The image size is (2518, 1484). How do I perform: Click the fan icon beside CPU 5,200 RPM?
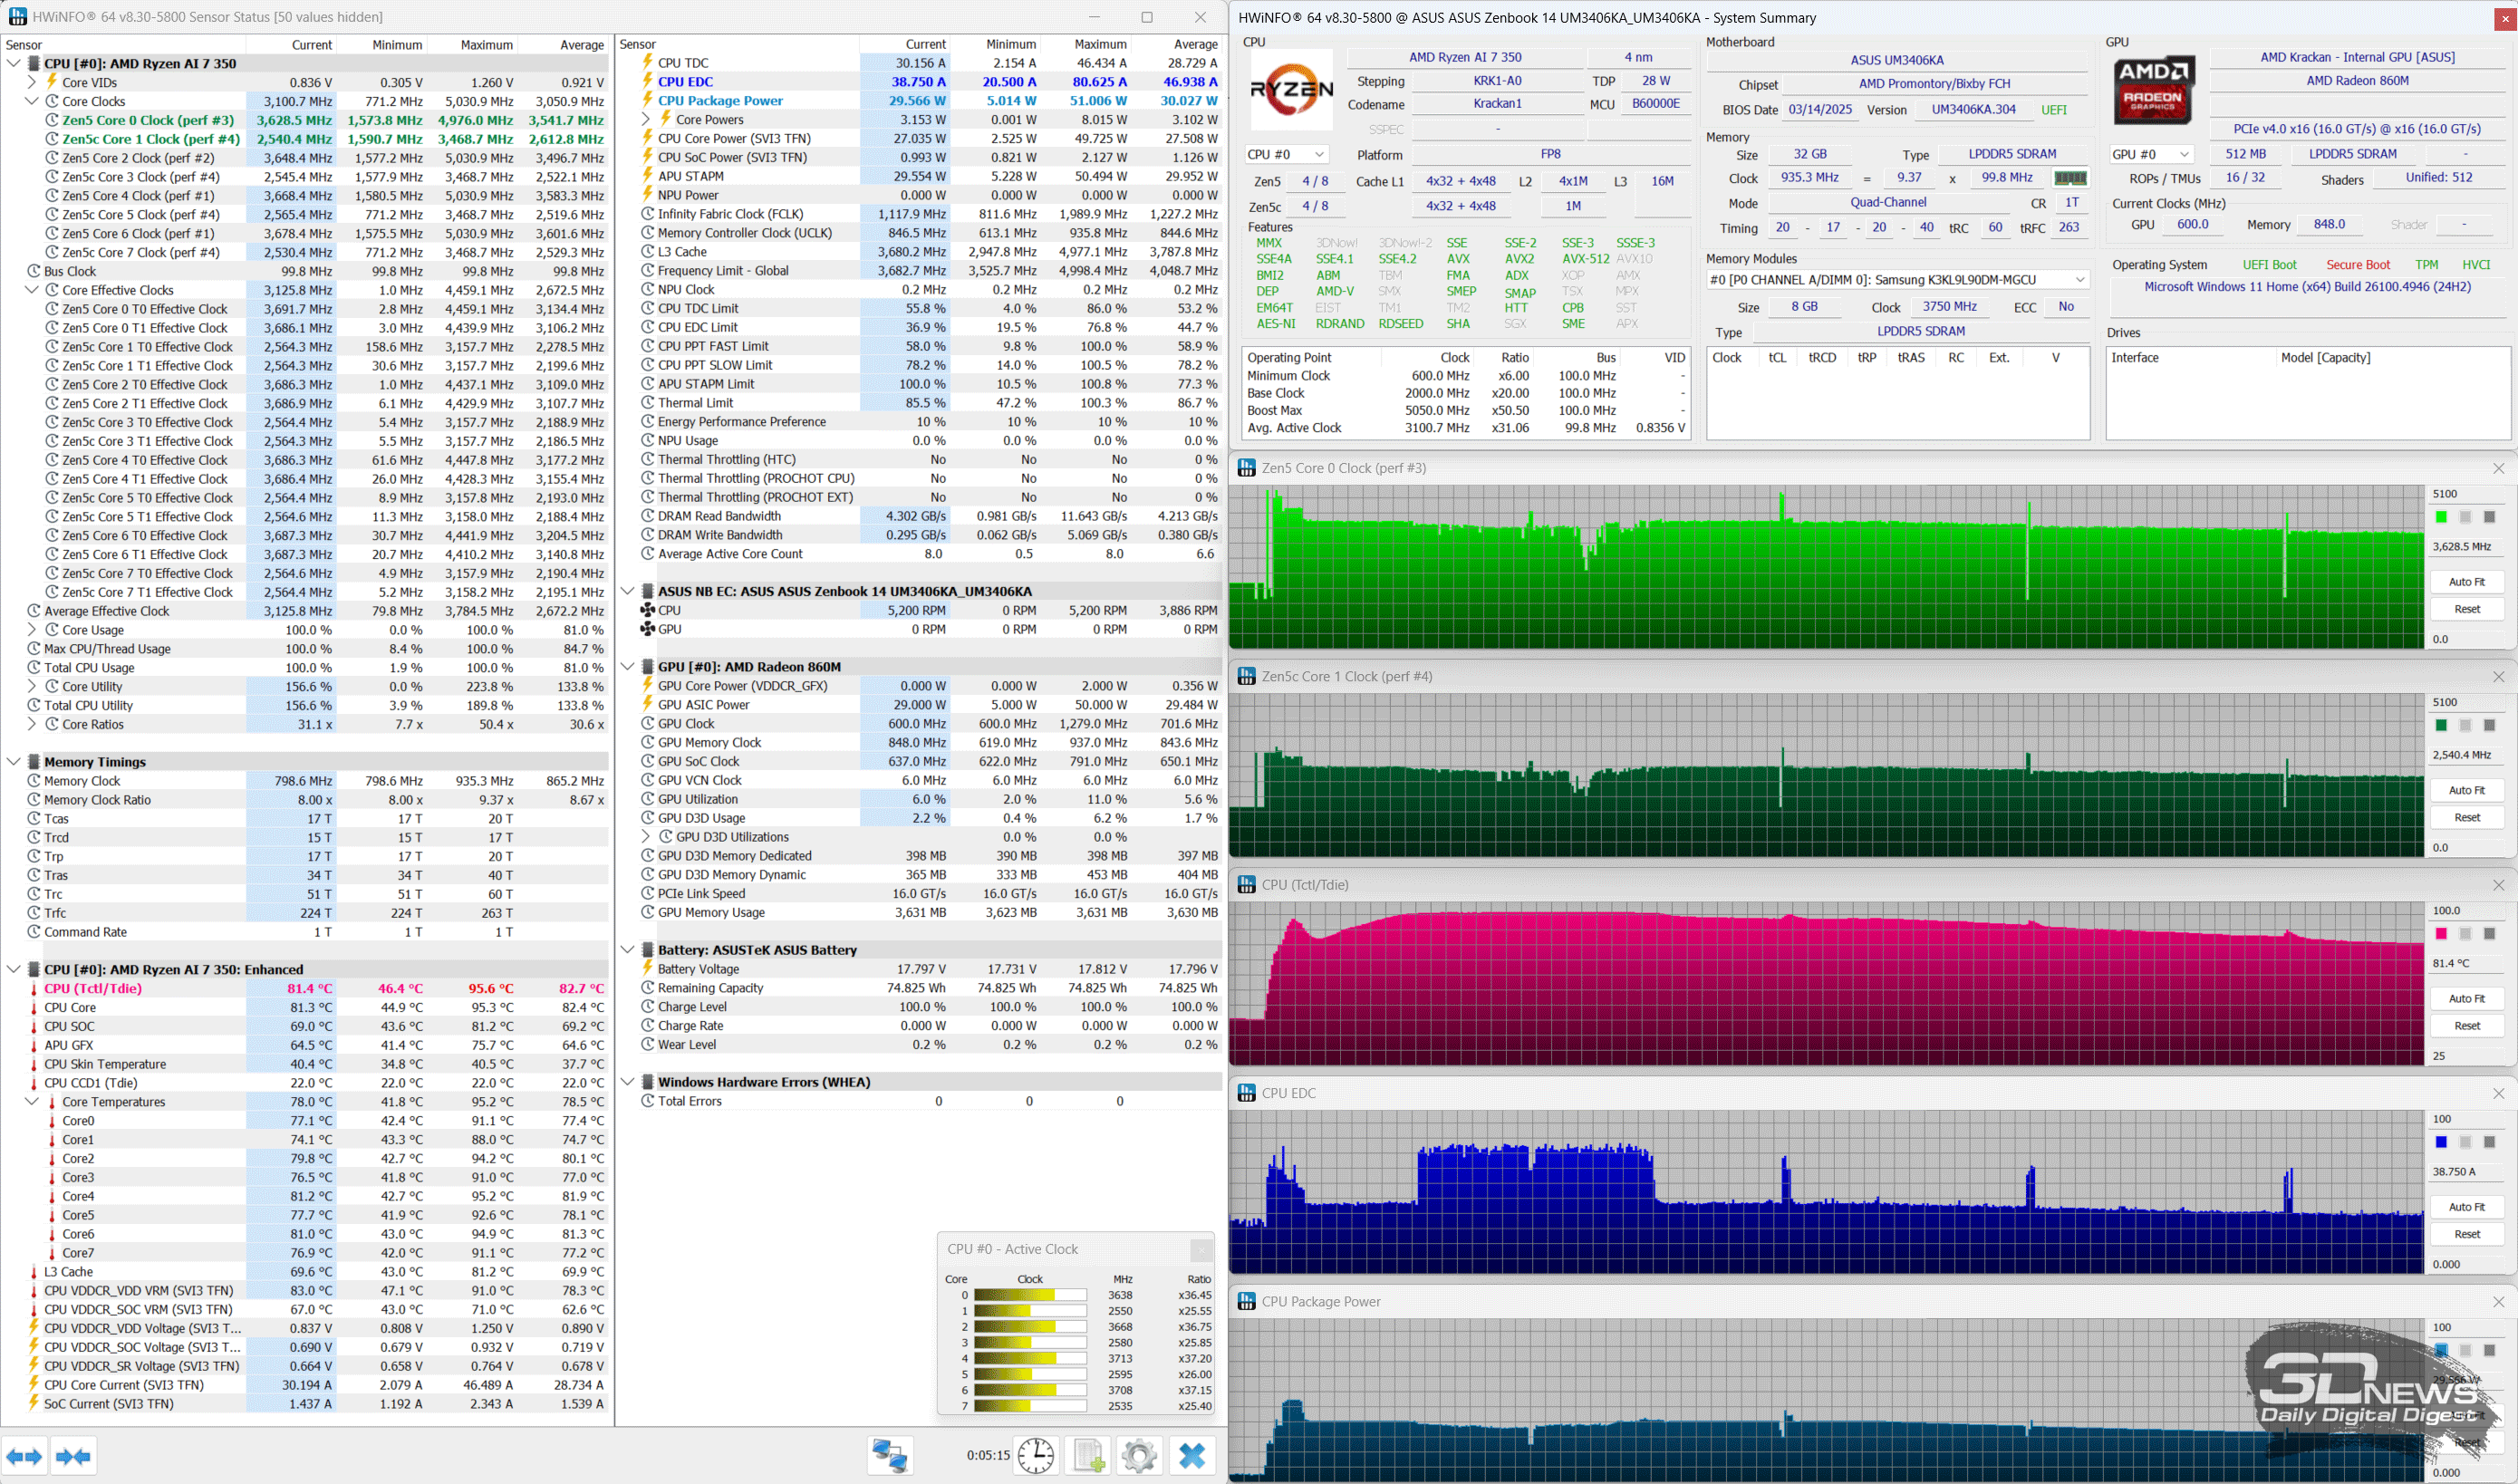tap(647, 610)
